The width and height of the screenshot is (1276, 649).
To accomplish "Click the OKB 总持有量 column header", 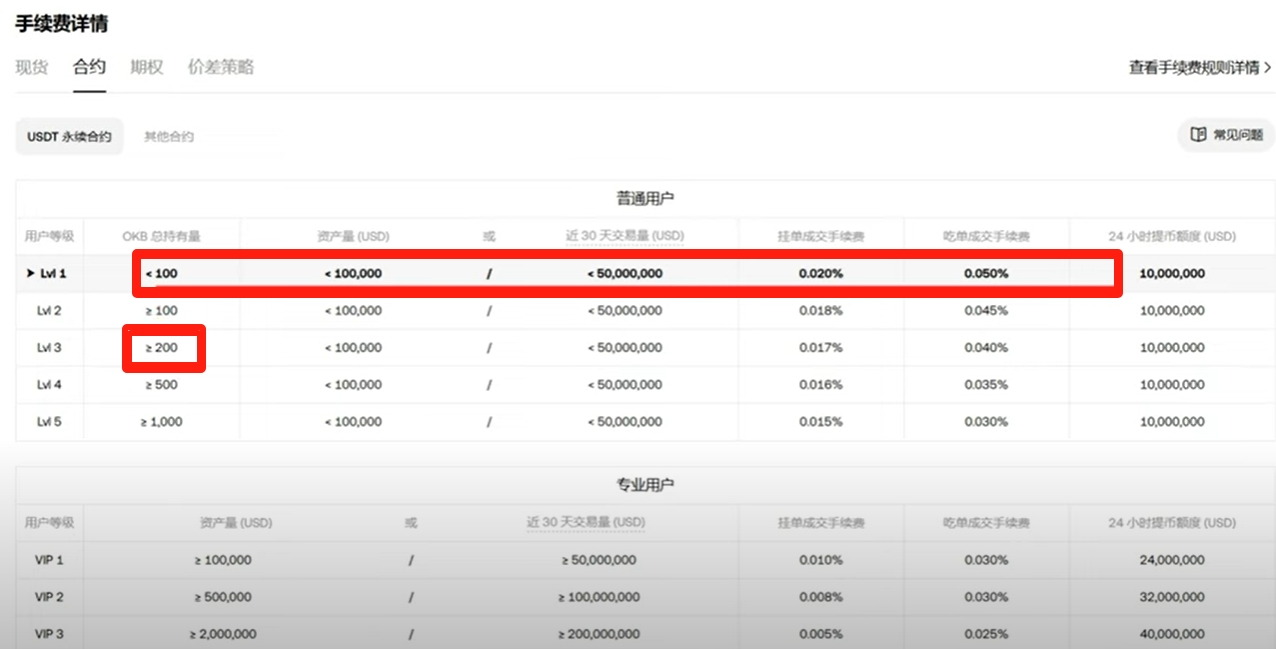I will [x=162, y=236].
